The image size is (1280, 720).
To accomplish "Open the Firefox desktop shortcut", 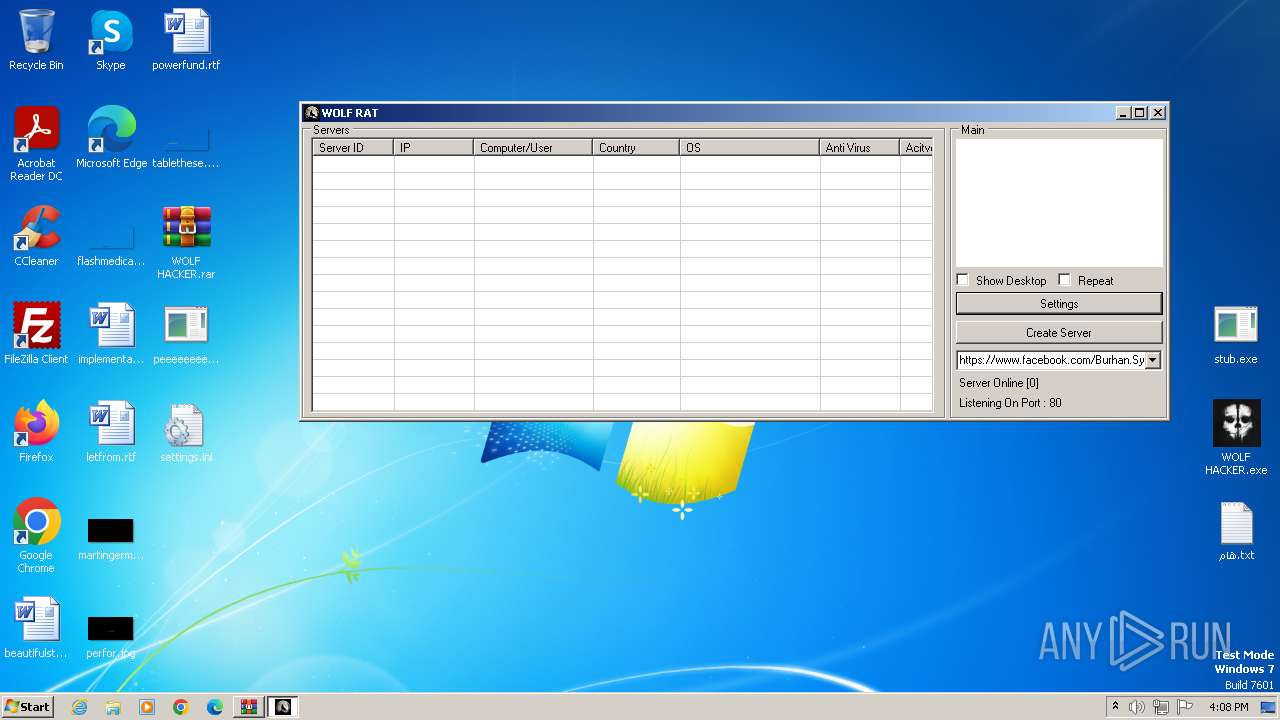I will pos(36,432).
